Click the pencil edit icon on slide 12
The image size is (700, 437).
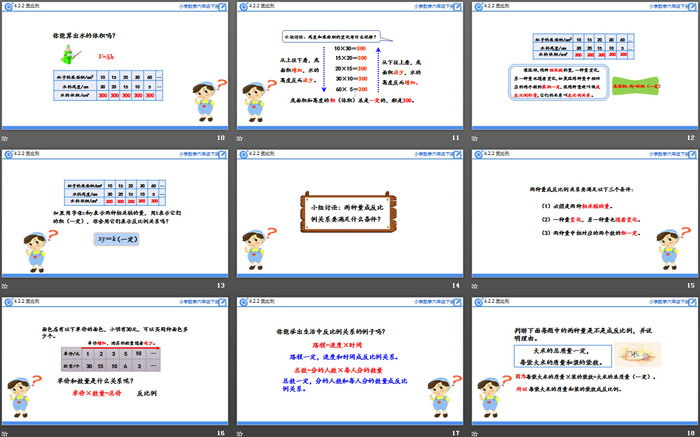coord(692,7)
